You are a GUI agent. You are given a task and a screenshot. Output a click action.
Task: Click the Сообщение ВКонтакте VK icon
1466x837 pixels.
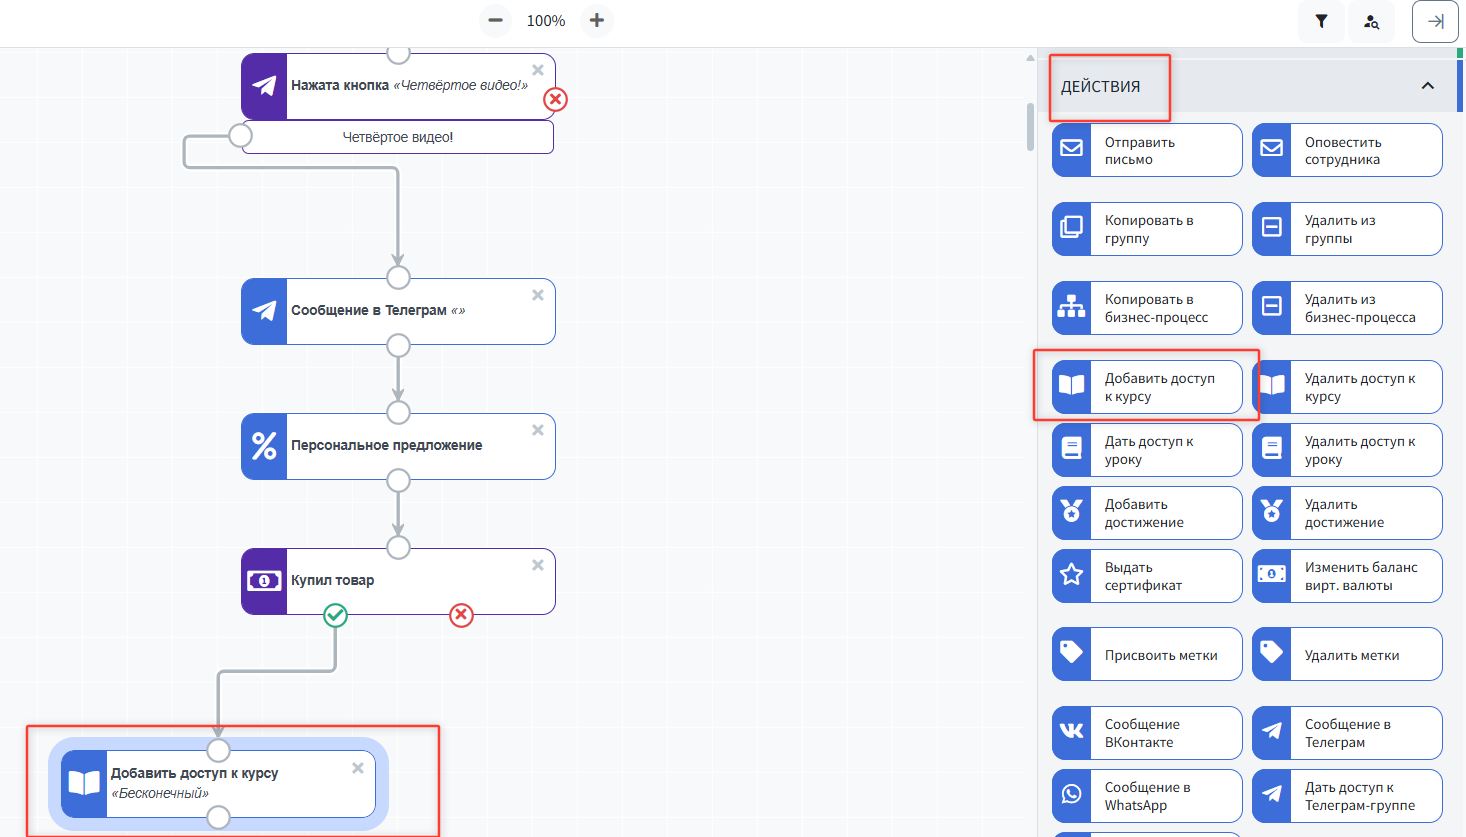[x=1072, y=733]
